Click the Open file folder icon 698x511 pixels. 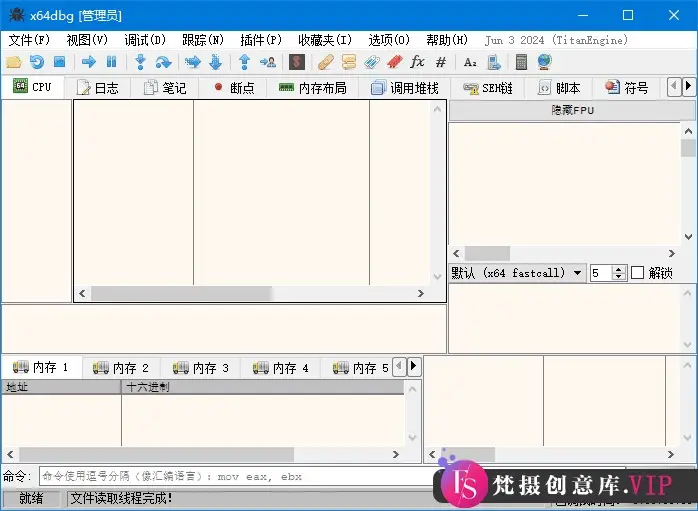(x=14, y=62)
